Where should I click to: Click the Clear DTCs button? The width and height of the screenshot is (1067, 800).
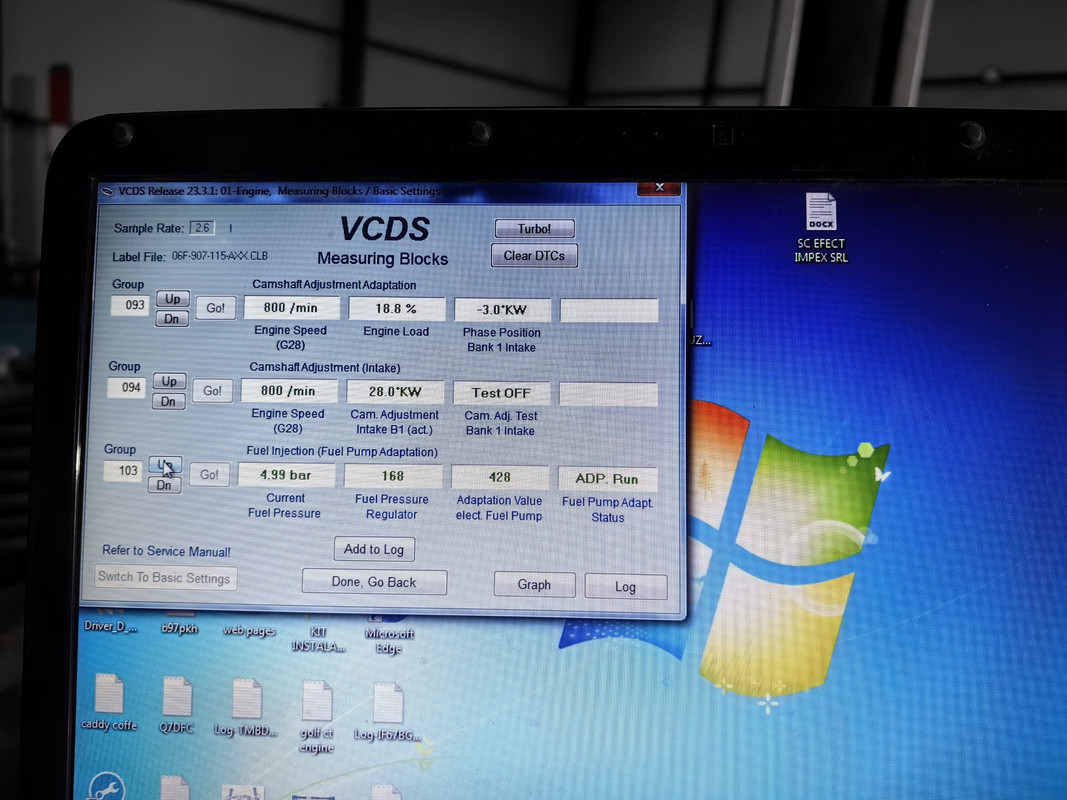click(x=534, y=256)
